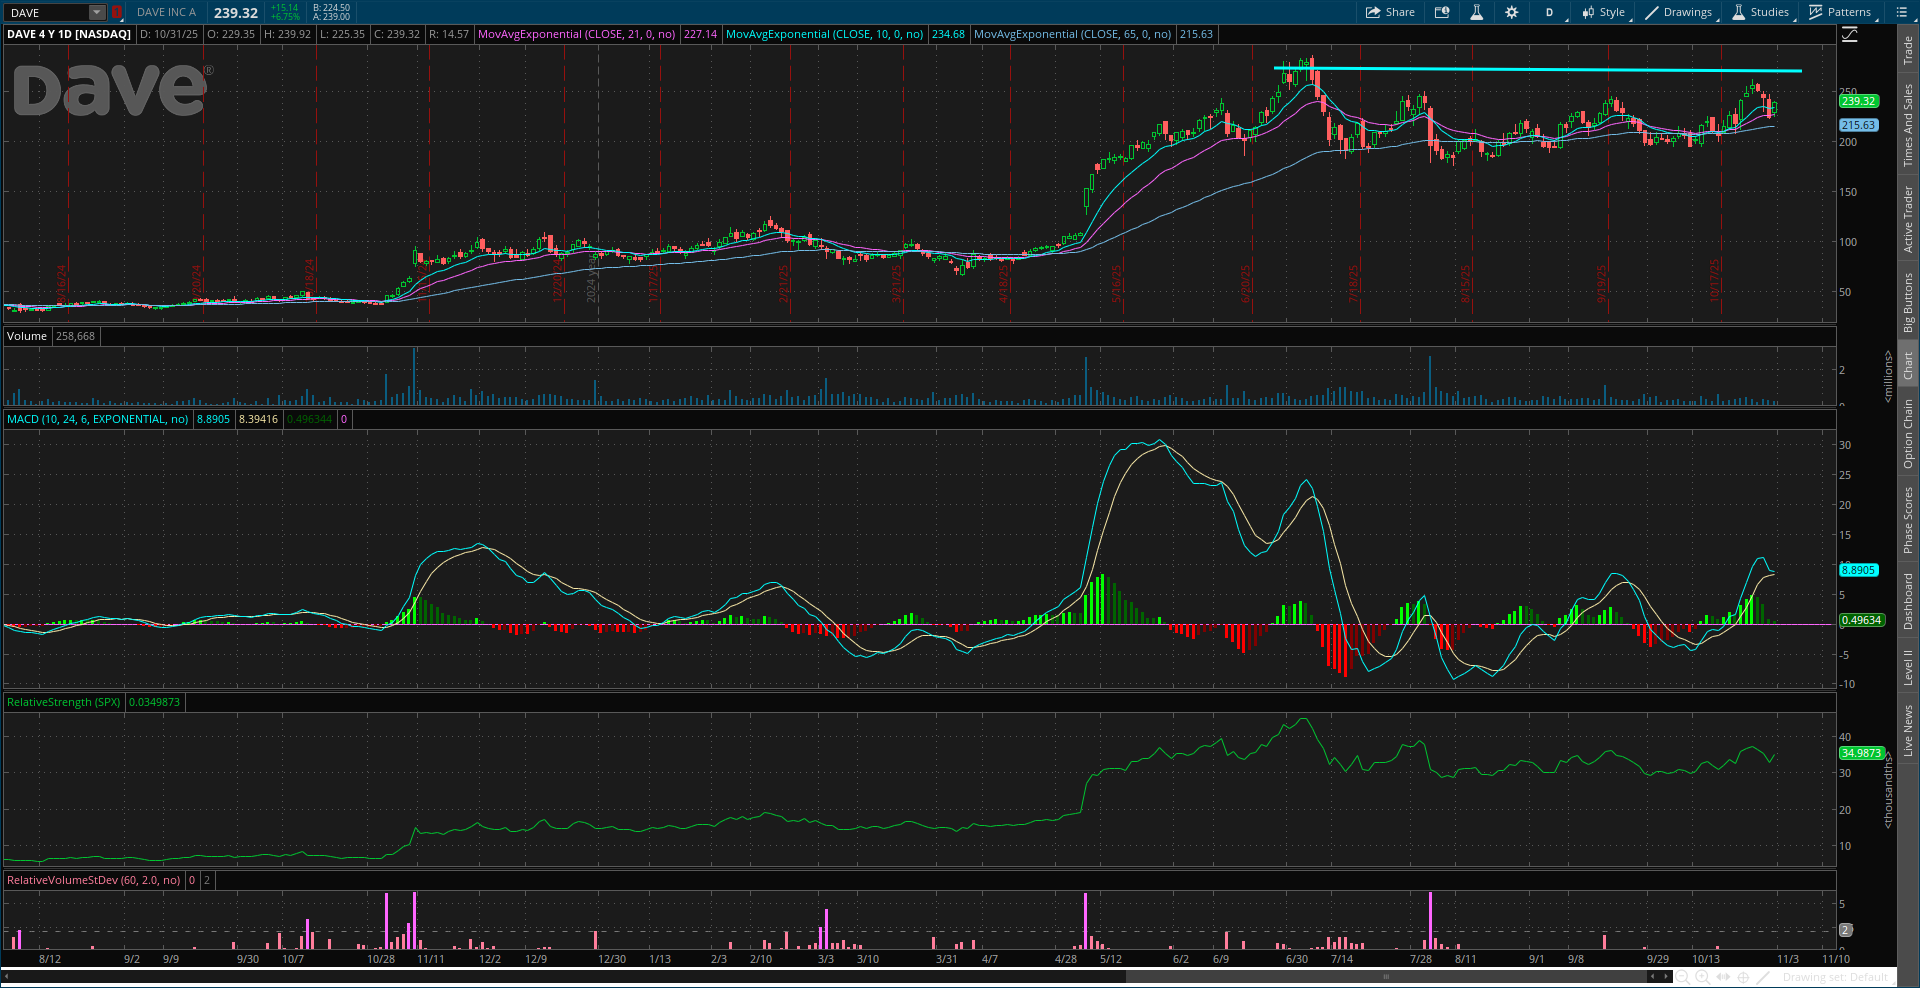Zoom in using the magnifier plus icon

click(1703, 977)
